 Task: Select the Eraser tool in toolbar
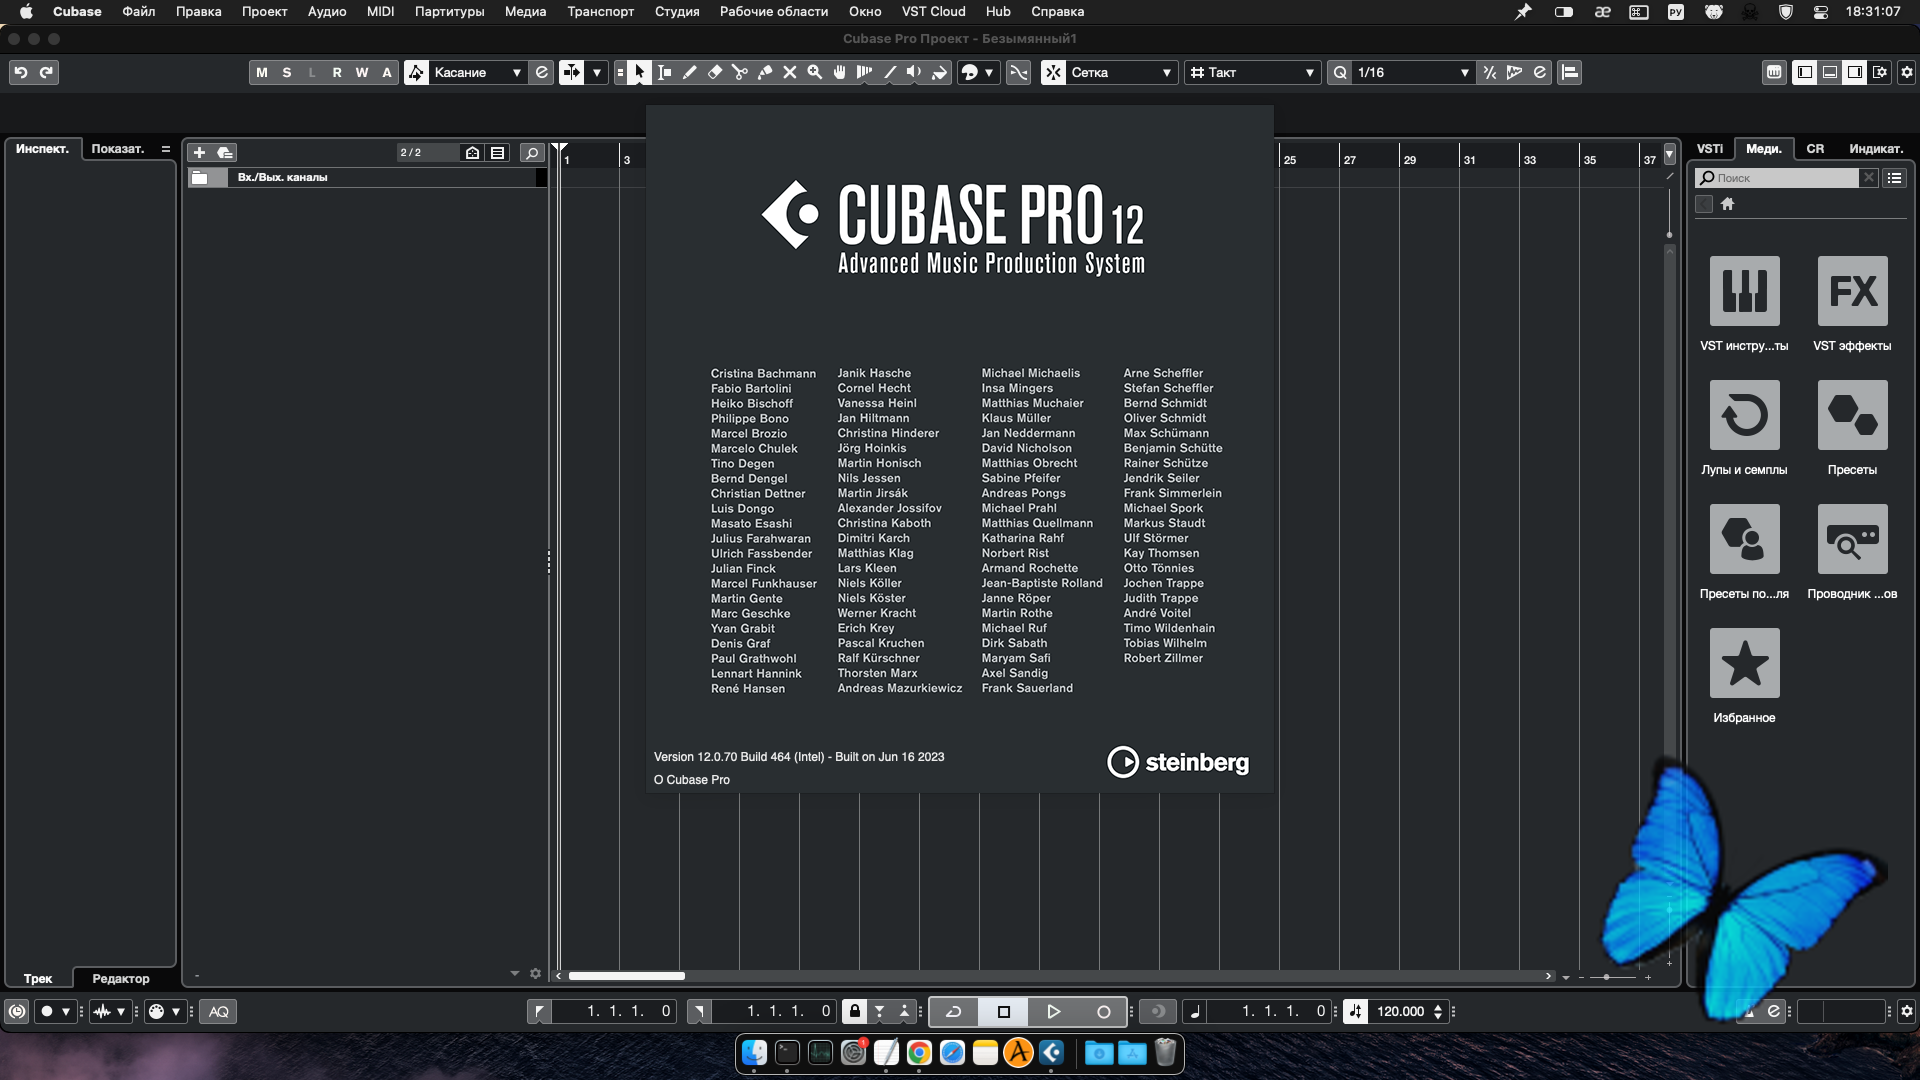pos(715,72)
